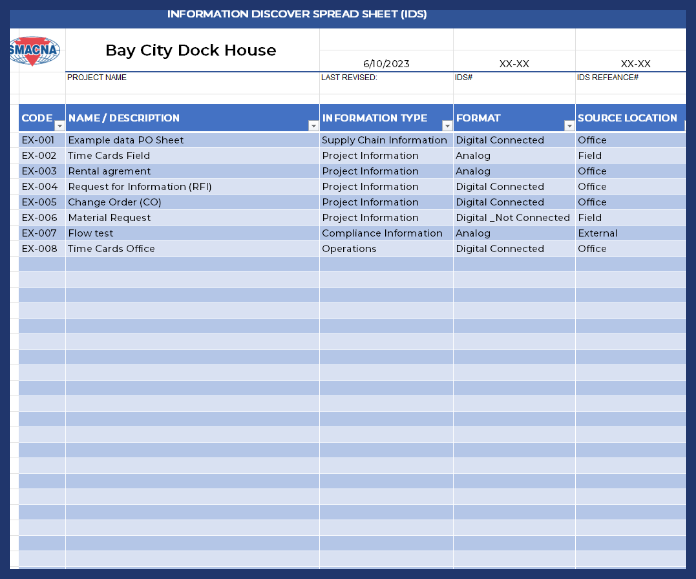The width and height of the screenshot is (696, 579).
Task: Select the Flow test cell
Action: pos(192,234)
